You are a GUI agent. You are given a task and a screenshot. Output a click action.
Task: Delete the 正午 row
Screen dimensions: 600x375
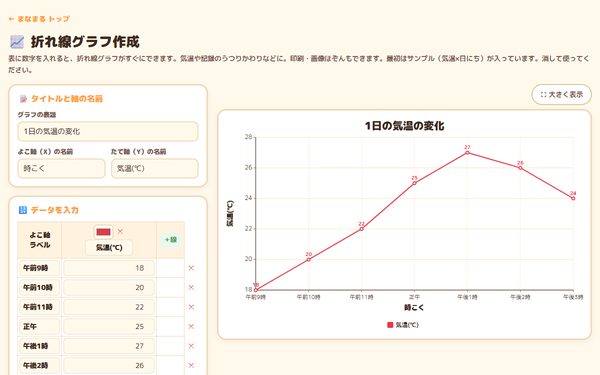(191, 326)
